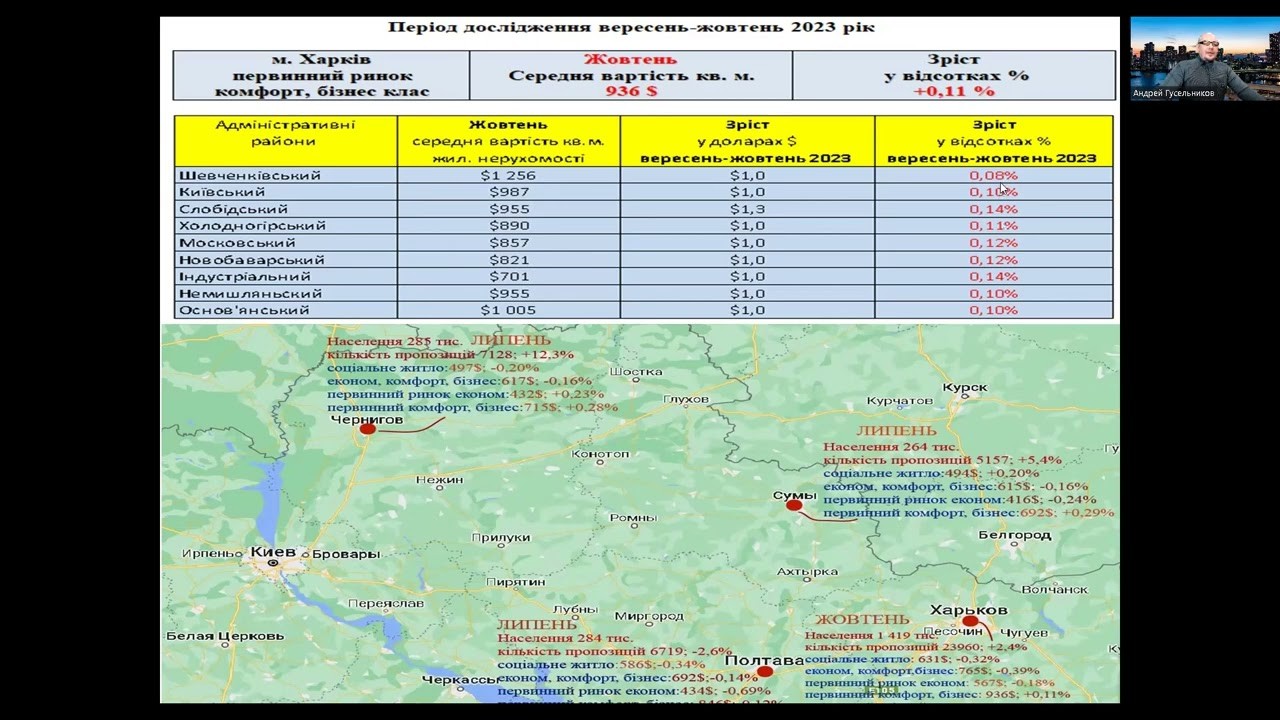Image resolution: width=1280 pixels, height=720 pixels.
Task: Select '$1,0' growth in Основ'янський row
Action: (x=747, y=311)
